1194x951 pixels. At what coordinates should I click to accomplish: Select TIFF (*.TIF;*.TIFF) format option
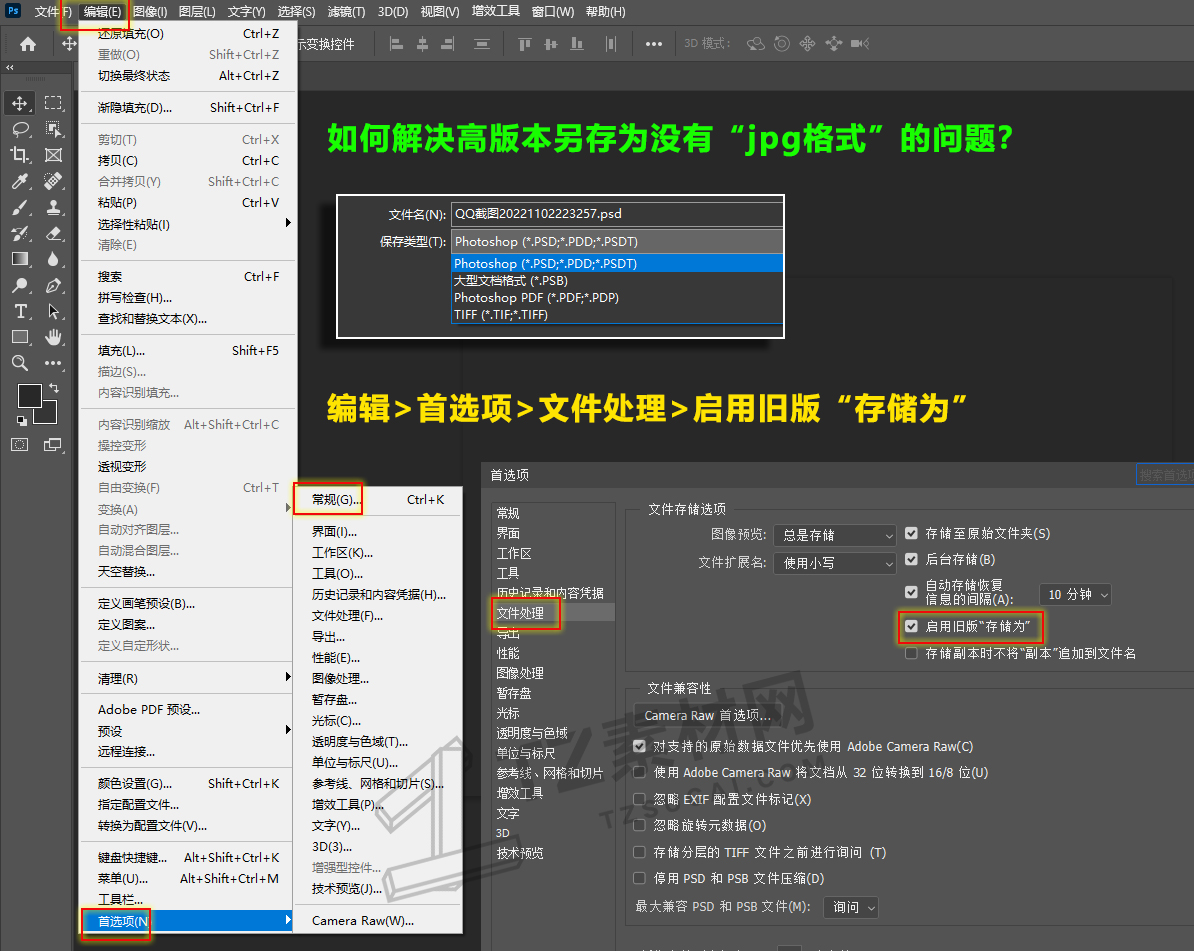click(617, 314)
